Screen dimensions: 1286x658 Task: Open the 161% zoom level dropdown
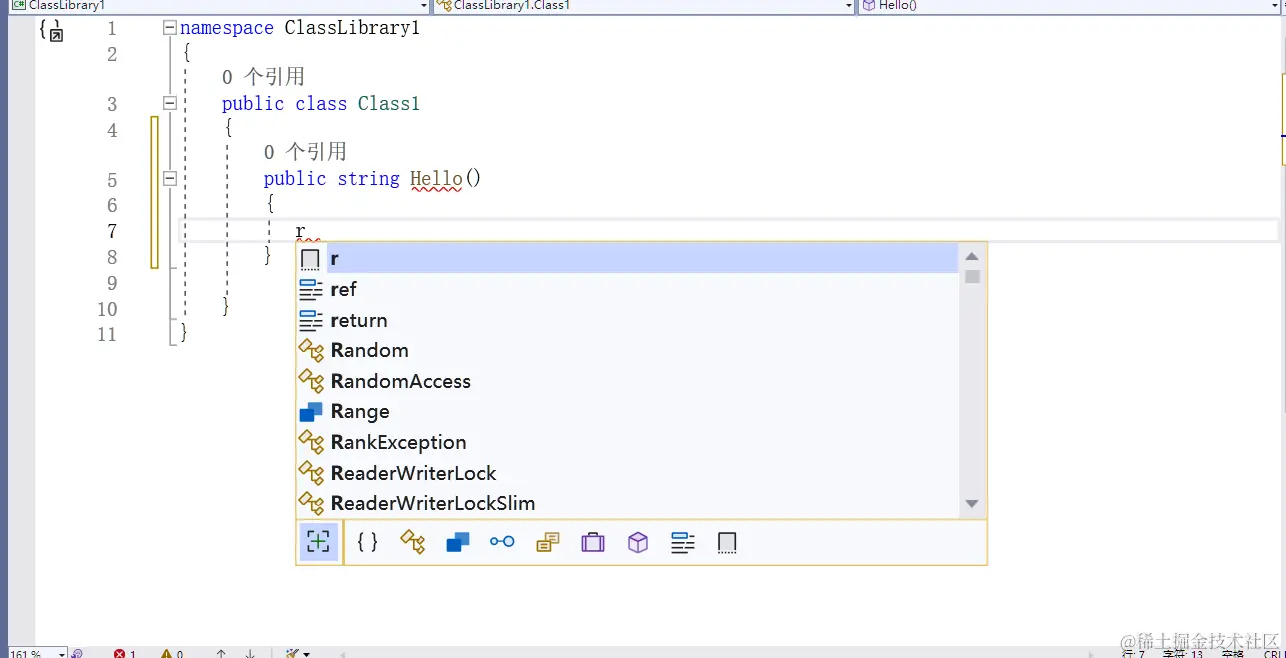tap(62, 654)
